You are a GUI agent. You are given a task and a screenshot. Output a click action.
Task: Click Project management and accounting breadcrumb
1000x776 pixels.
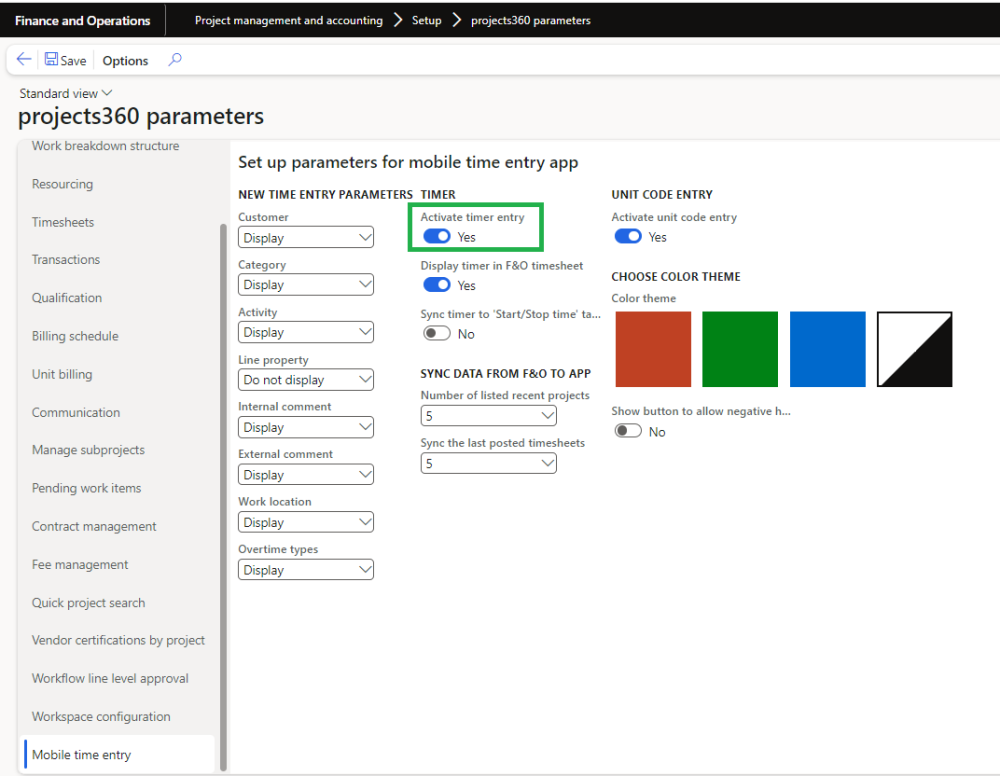coord(288,20)
